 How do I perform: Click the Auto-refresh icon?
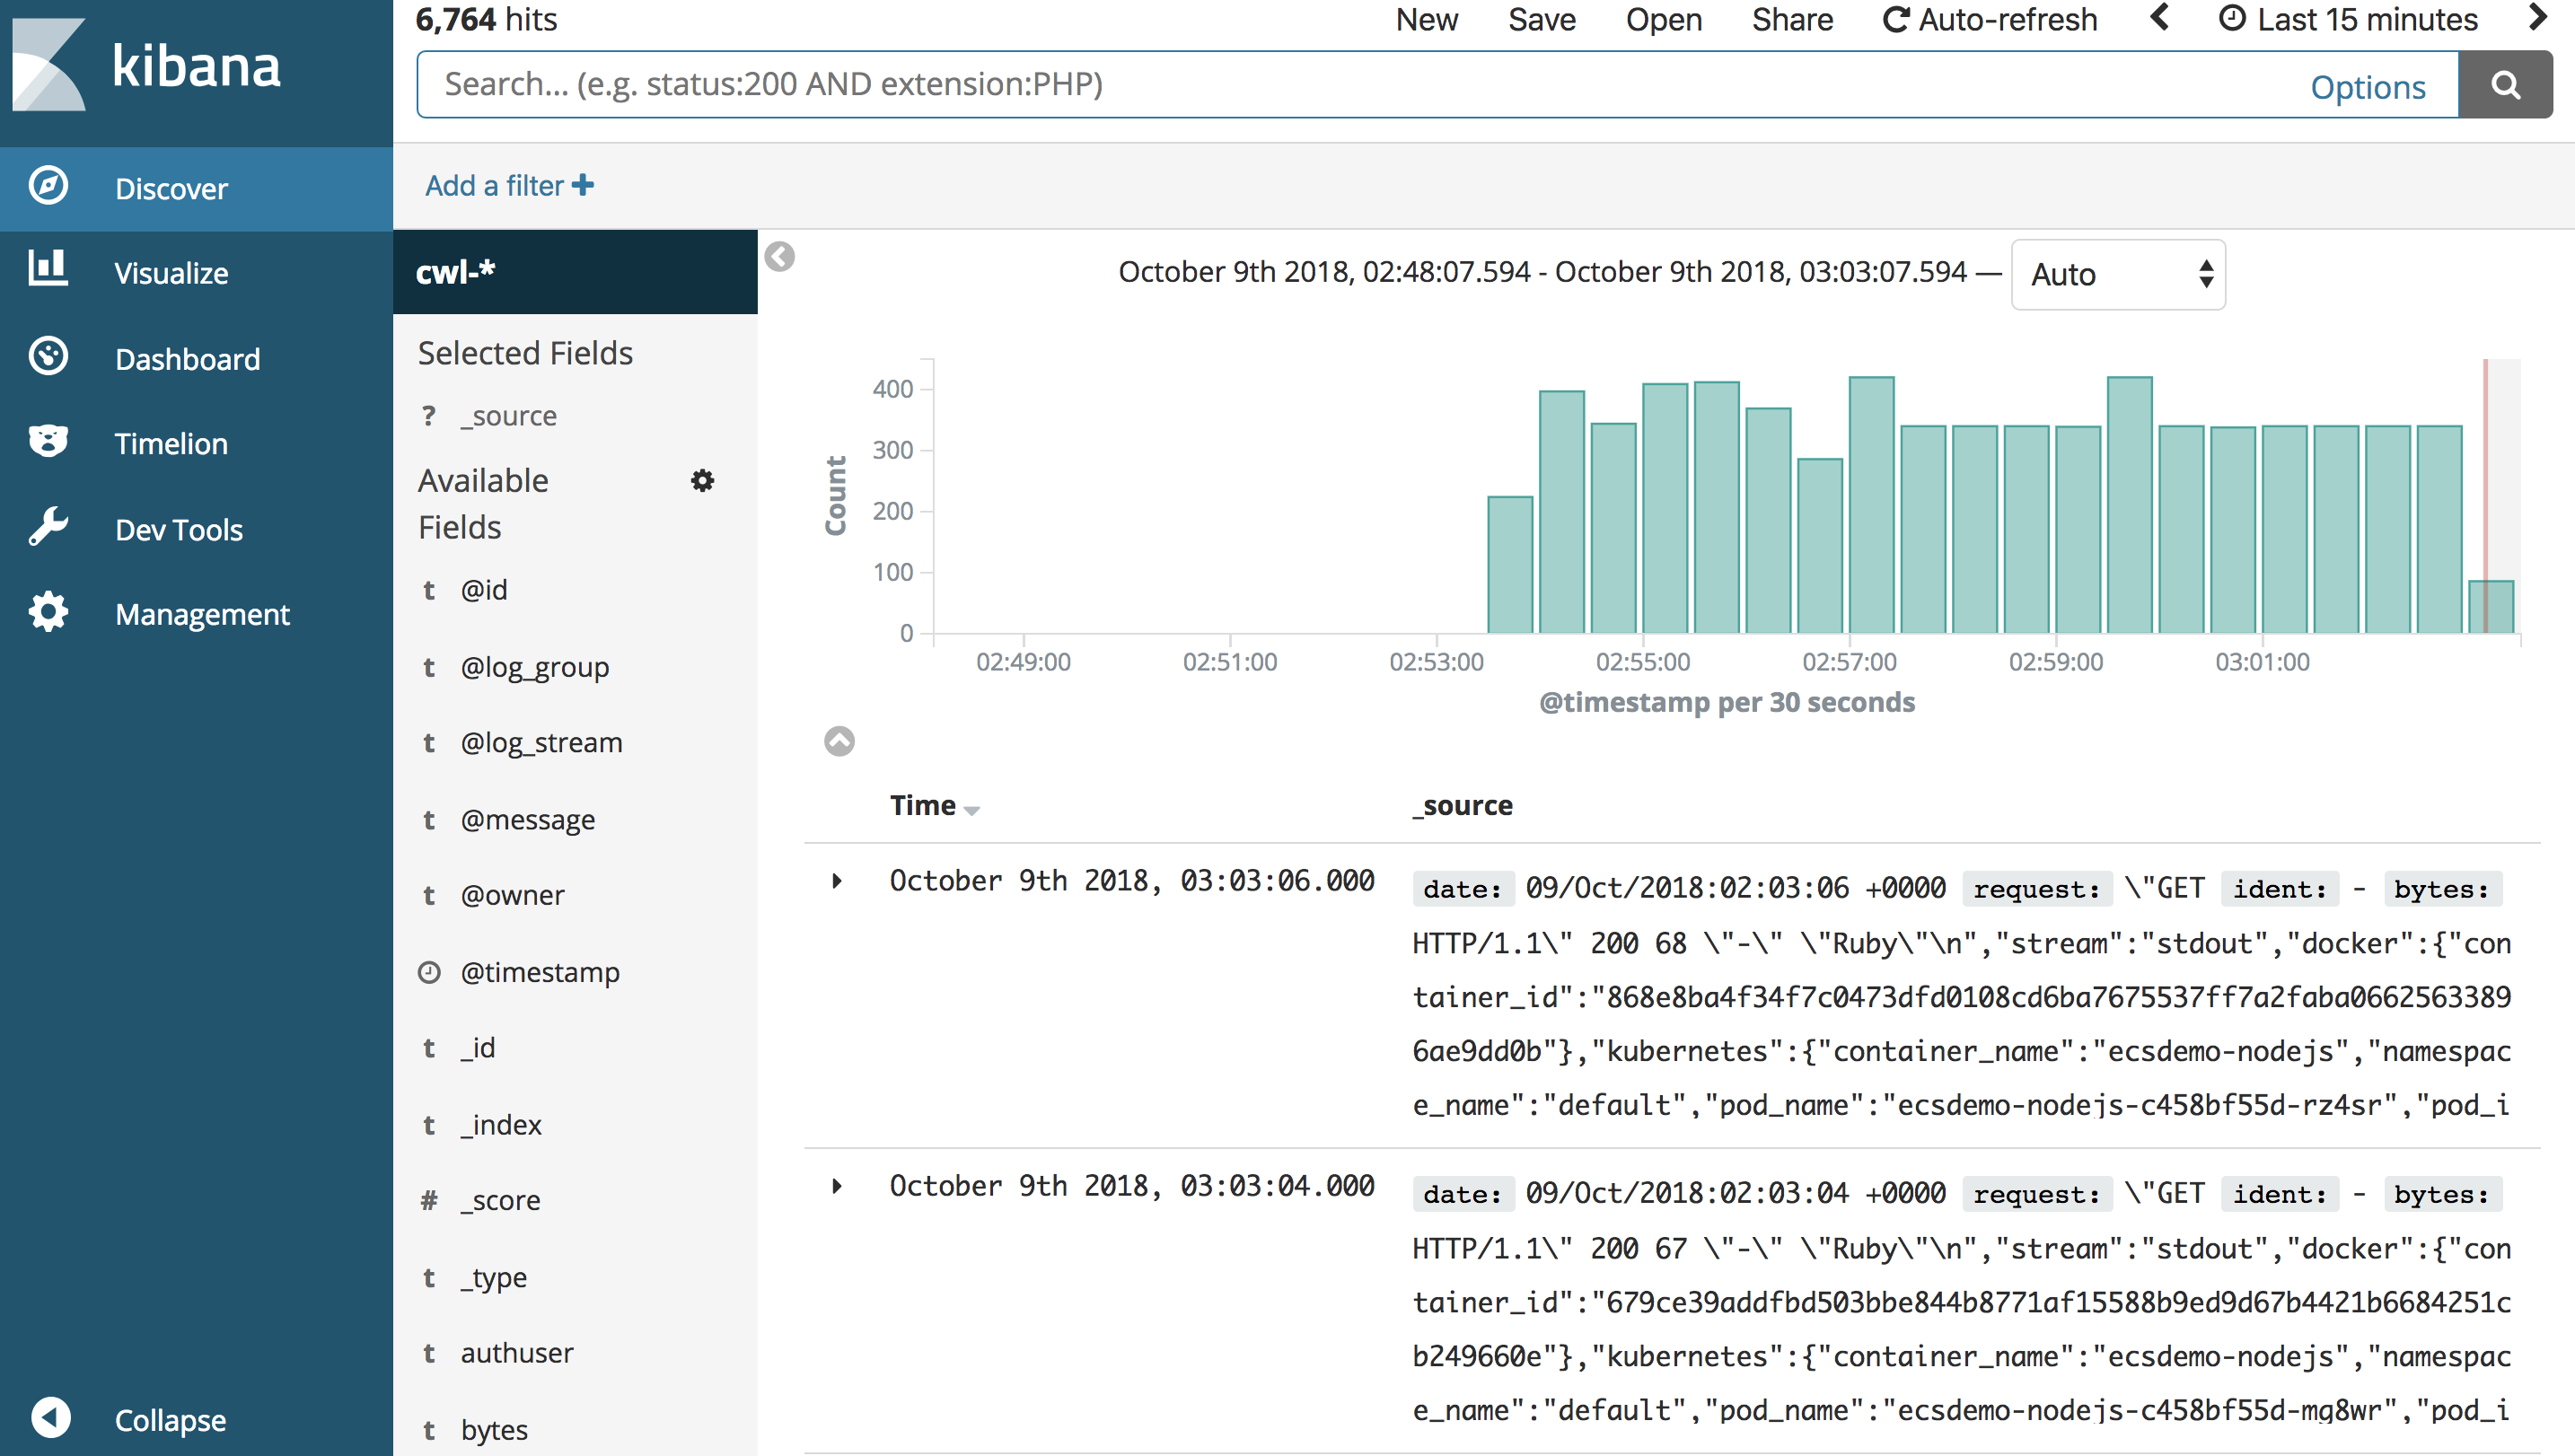pos(1898,19)
